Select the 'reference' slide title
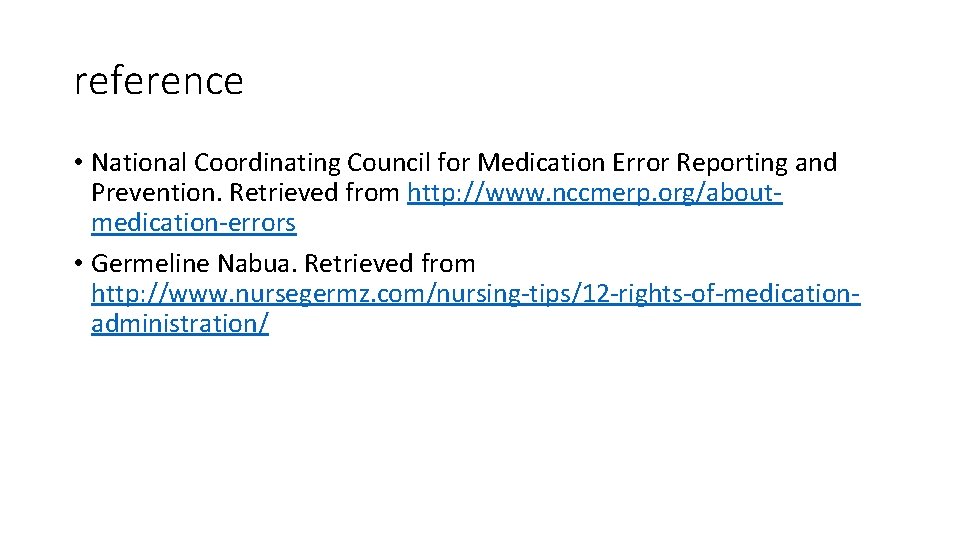The image size is (960, 540). (159, 81)
